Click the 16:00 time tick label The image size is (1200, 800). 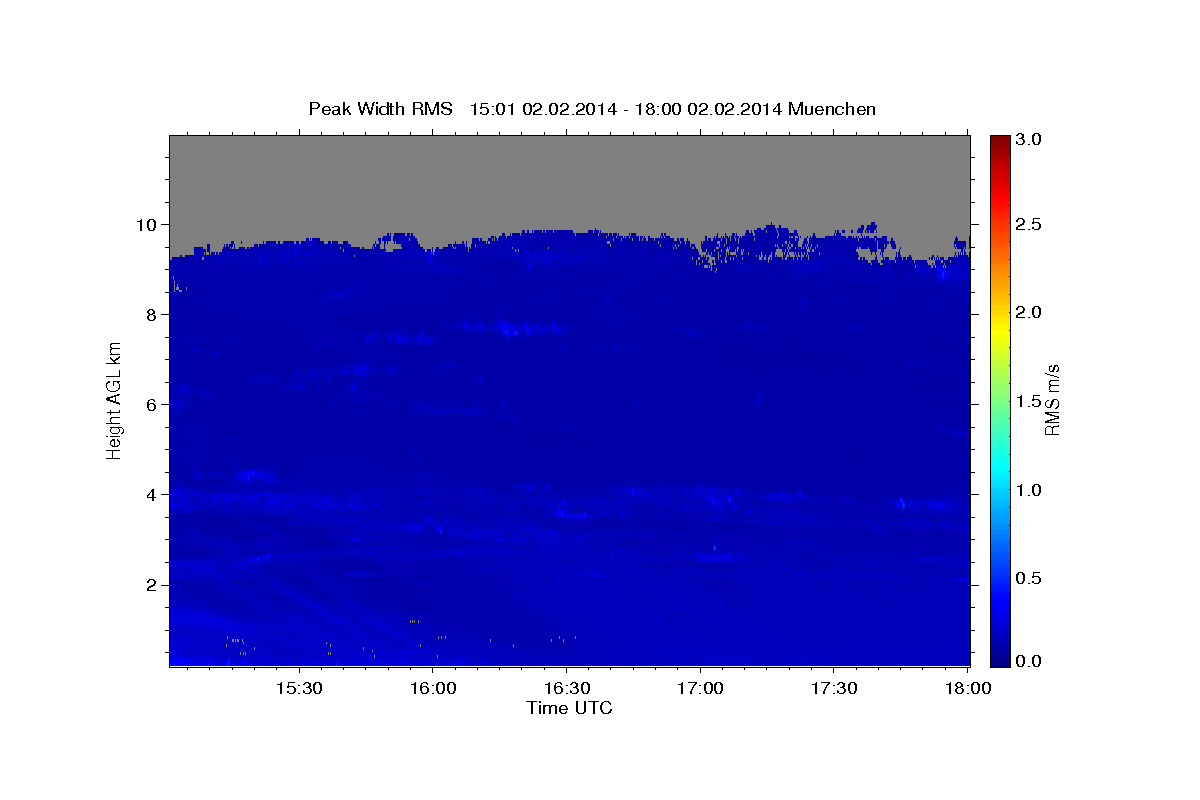pyautogui.click(x=432, y=689)
